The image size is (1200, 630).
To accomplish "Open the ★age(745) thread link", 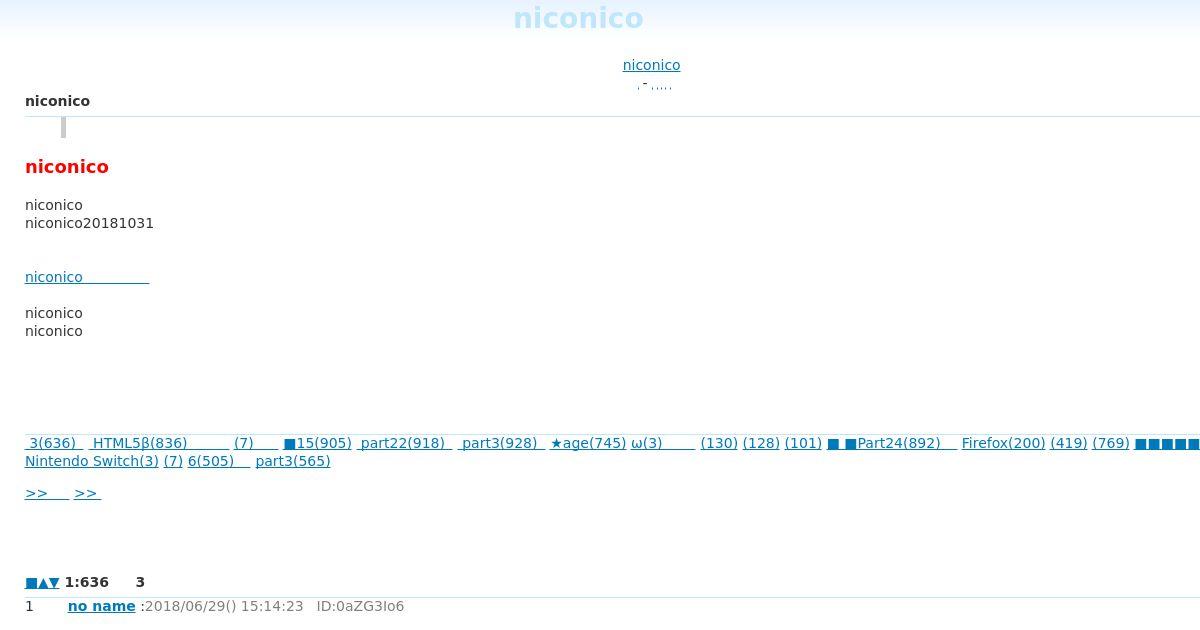I will (x=588, y=443).
